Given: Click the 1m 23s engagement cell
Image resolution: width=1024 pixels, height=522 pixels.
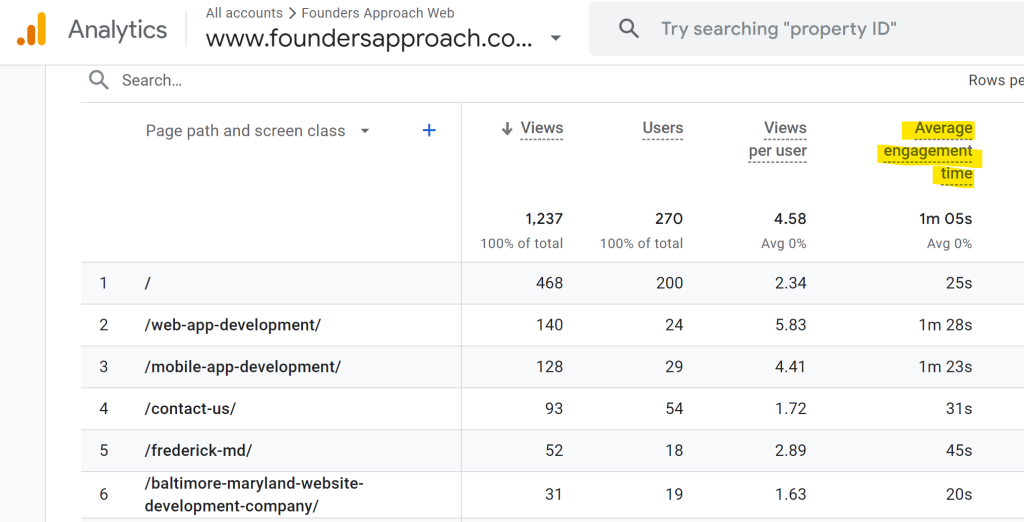Looking at the screenshot, I should coord(946,367).
